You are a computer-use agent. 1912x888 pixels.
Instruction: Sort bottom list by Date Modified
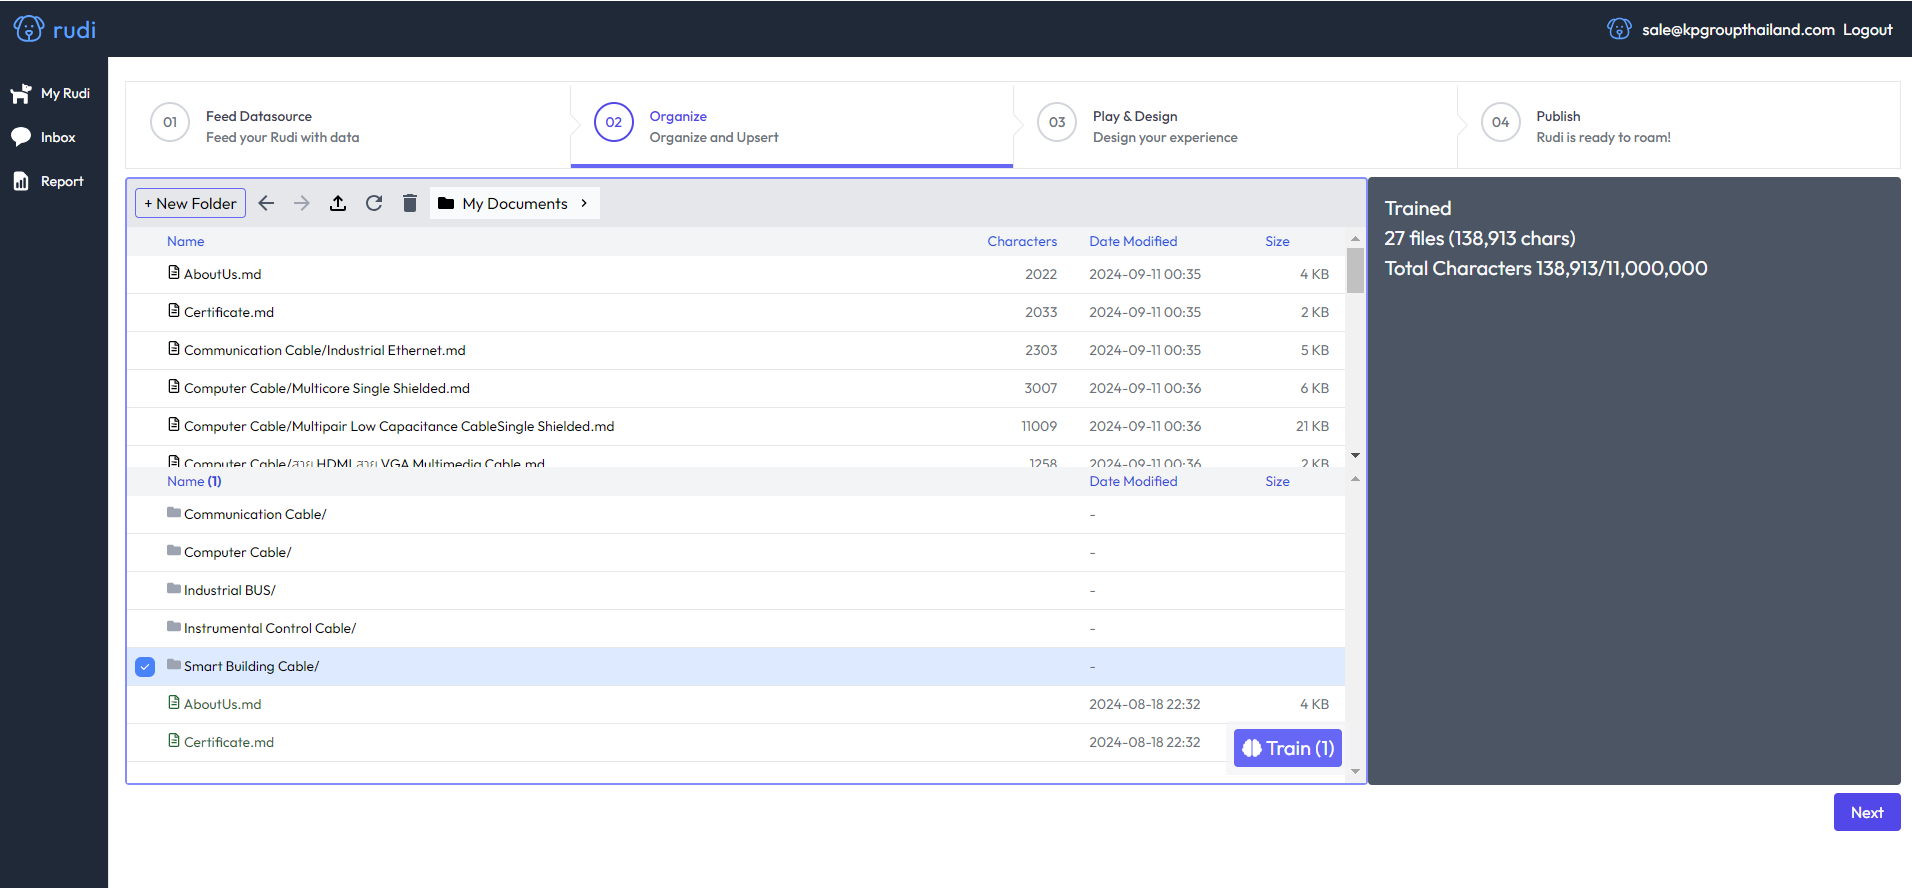[x=1133, y=481]
